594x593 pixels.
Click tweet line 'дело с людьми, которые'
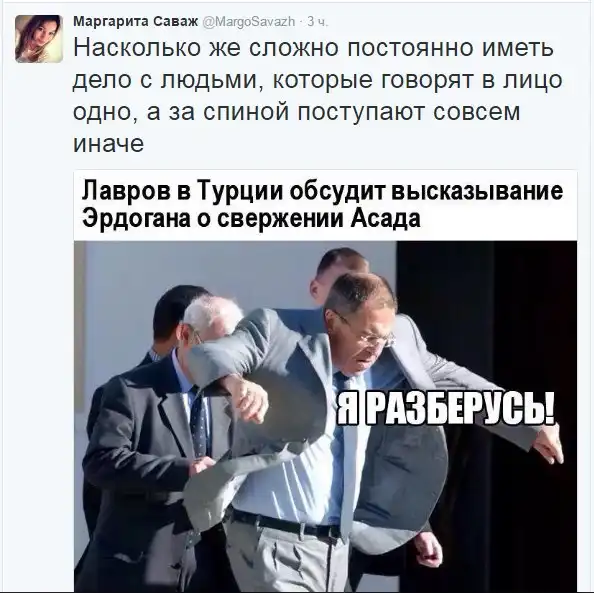coord(224,80)
